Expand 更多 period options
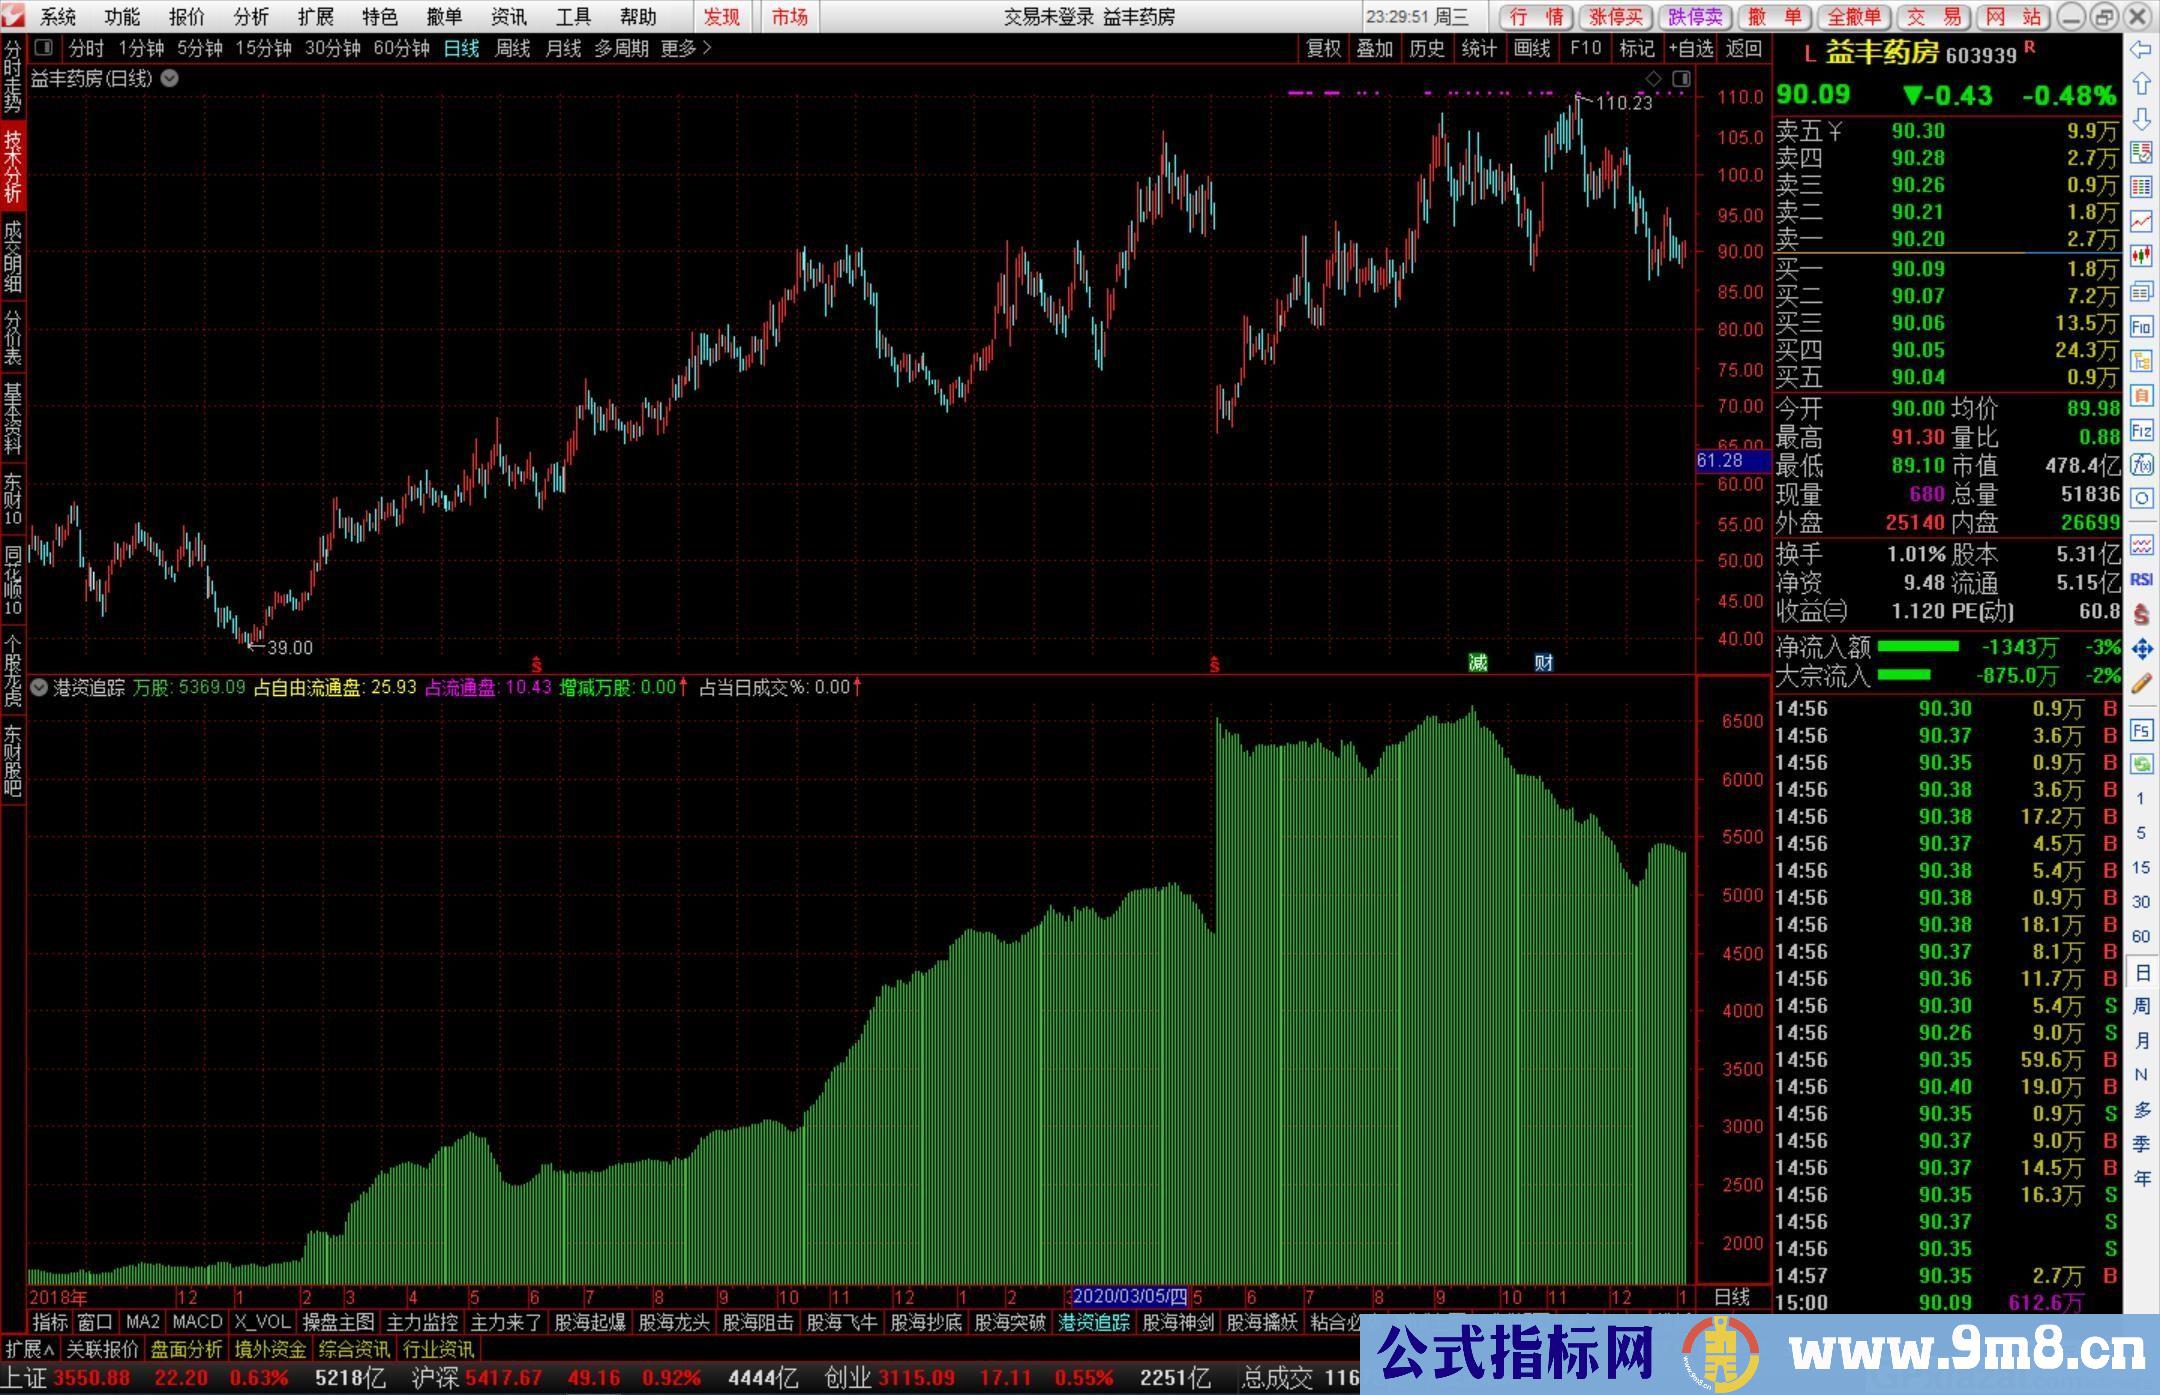 (686, 48)
